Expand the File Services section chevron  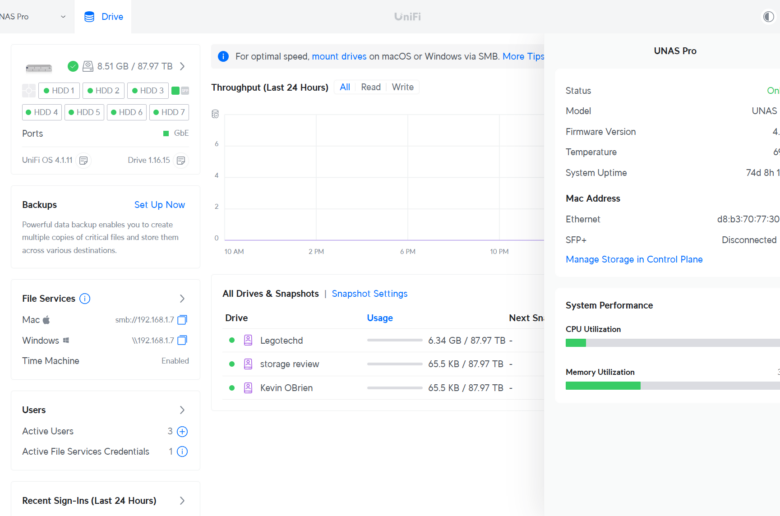[x=182, y=299]
